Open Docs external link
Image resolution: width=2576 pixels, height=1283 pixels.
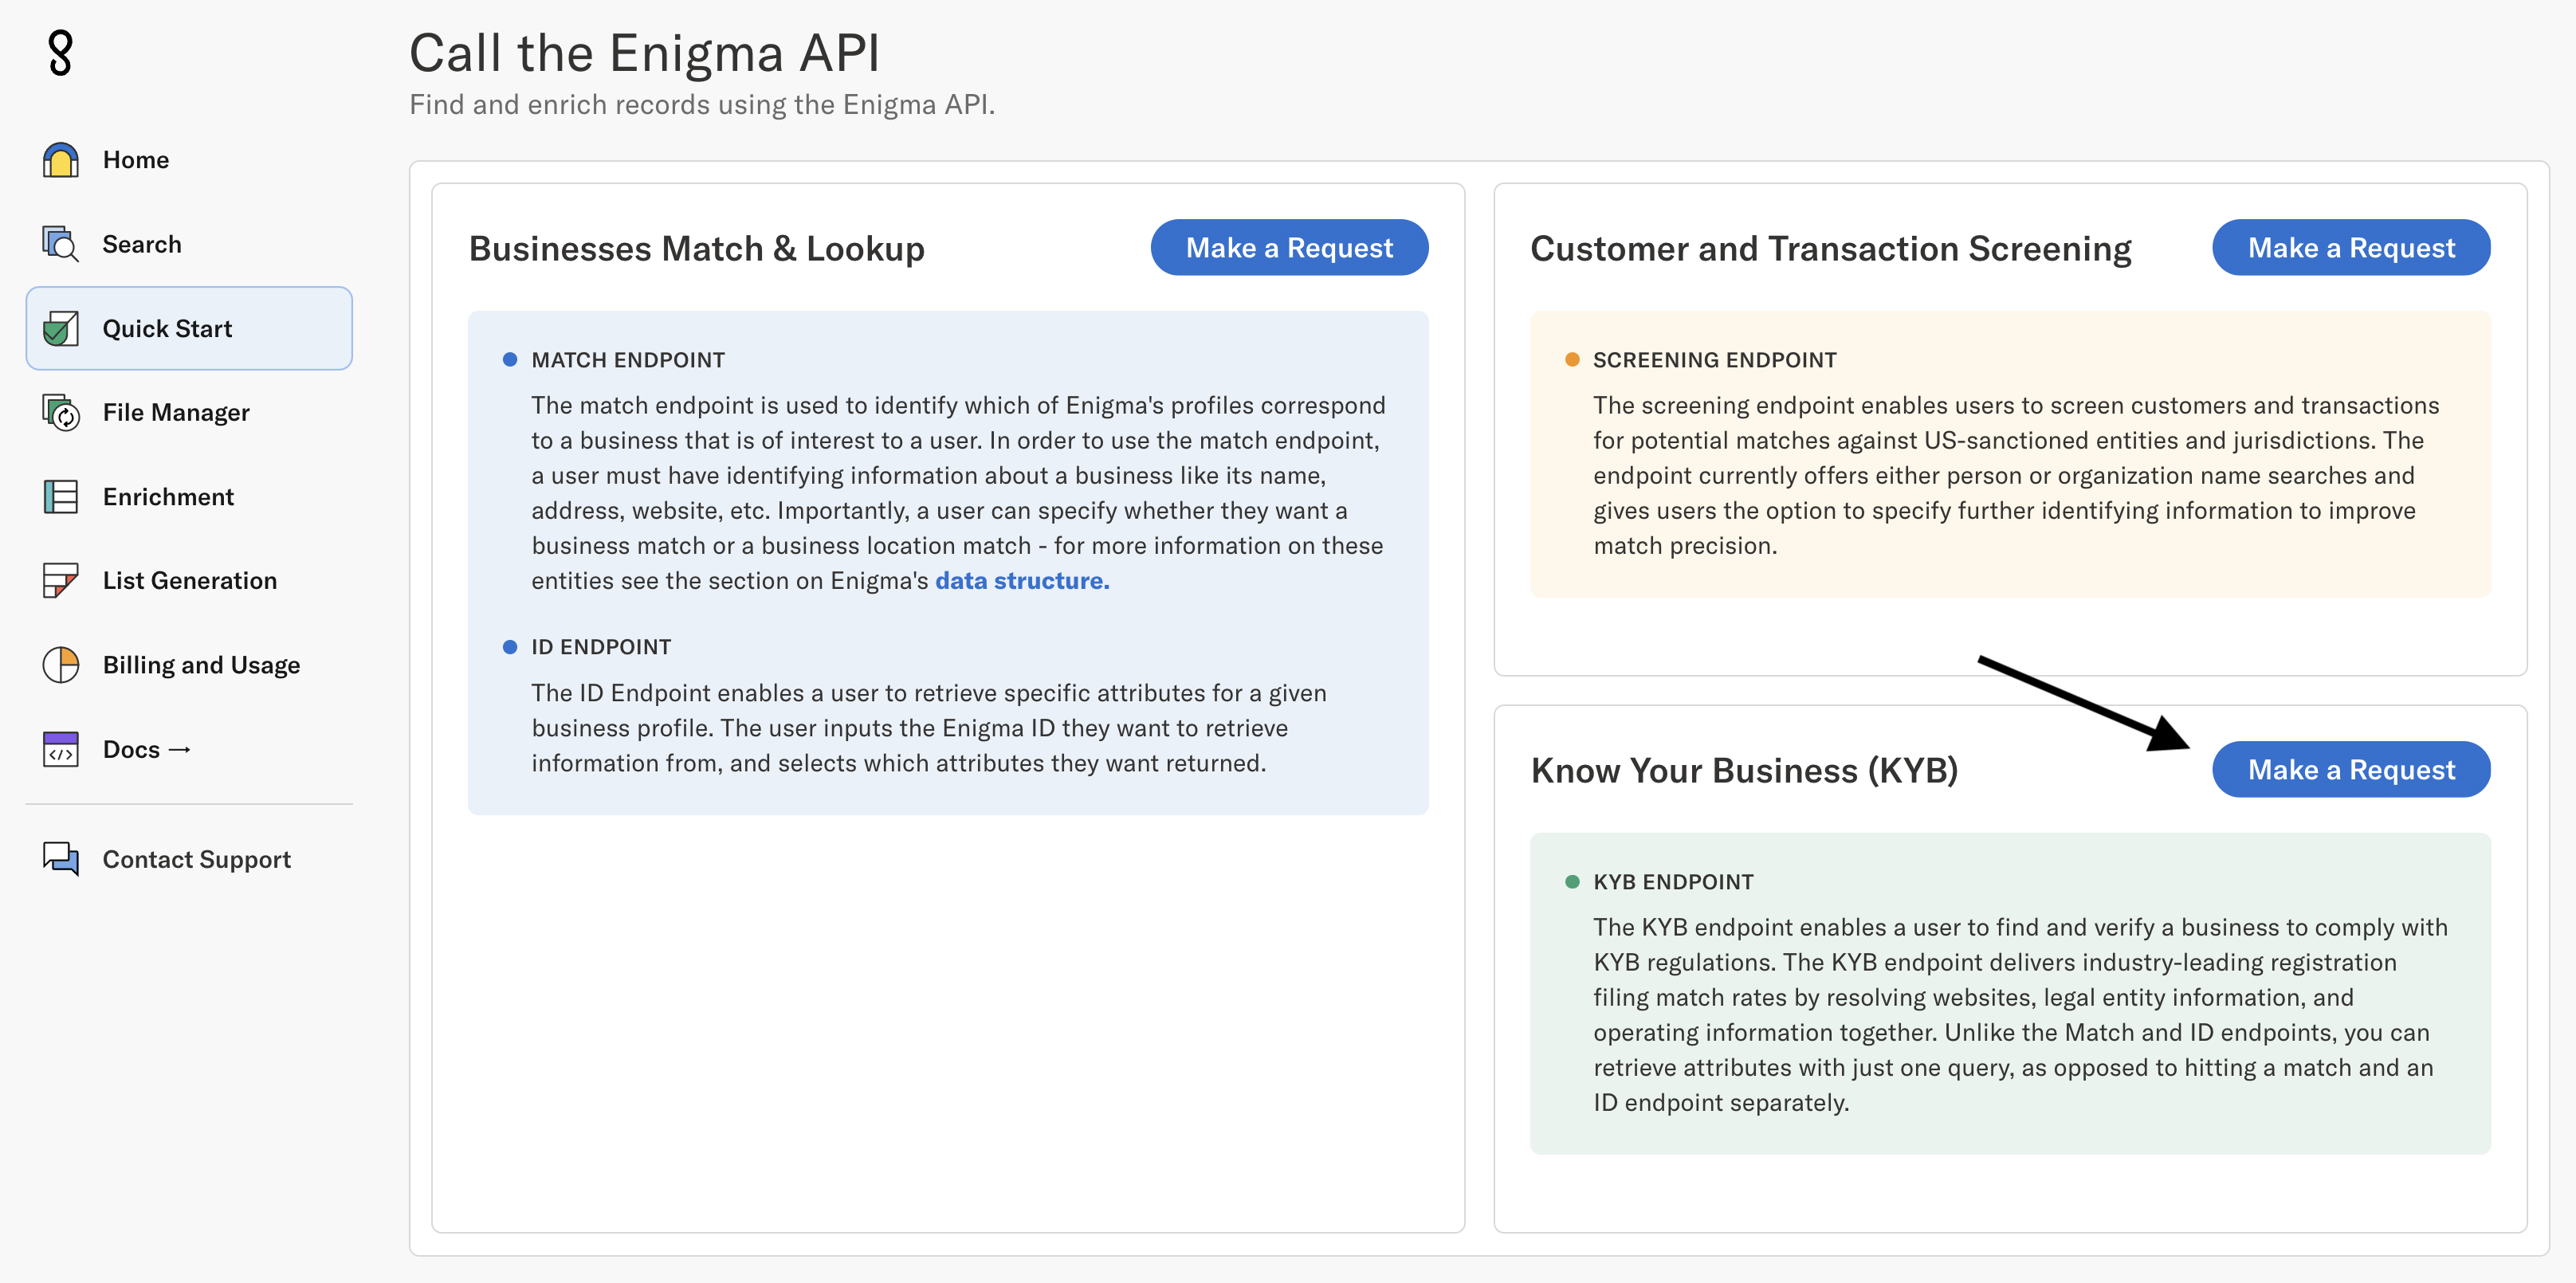(x=146, y=749)
